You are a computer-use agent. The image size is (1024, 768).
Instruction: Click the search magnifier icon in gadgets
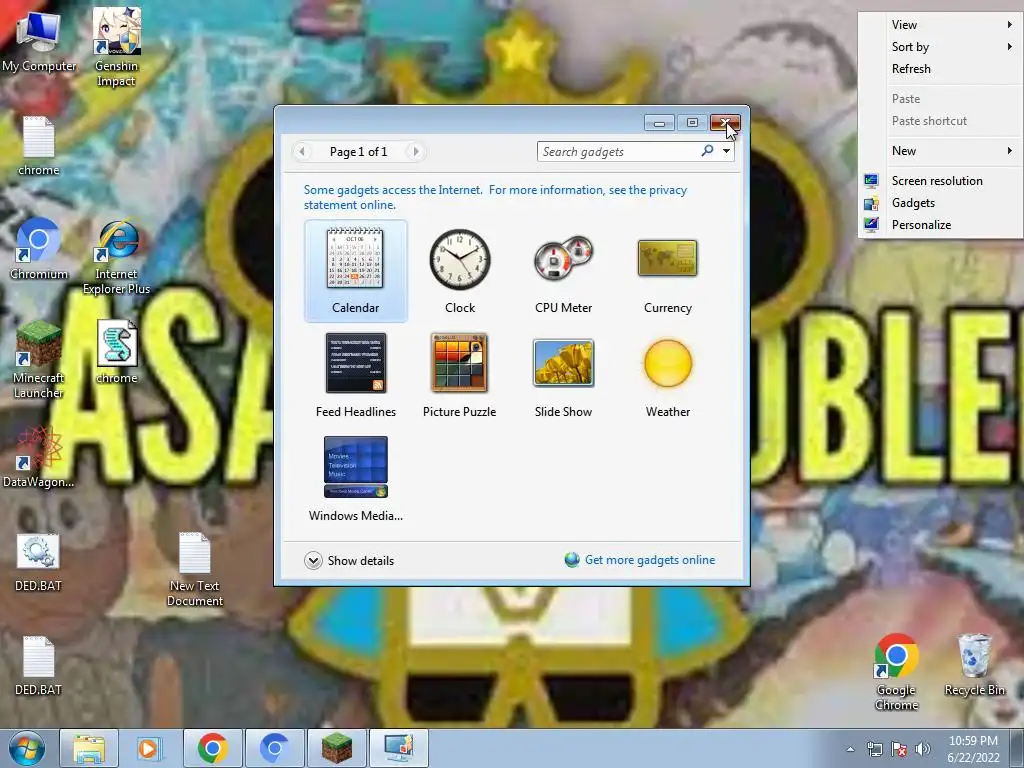point(707,151)
